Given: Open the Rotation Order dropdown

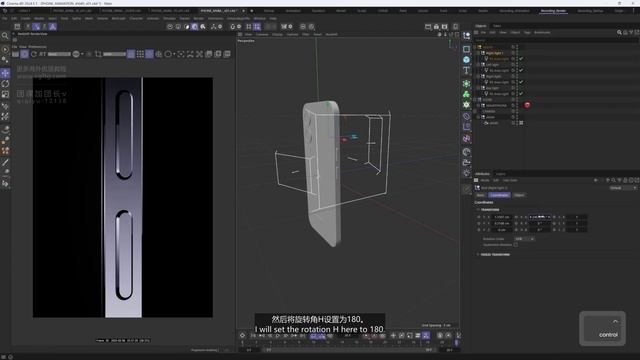Looking at the screenshot, I should click(524, 239).
